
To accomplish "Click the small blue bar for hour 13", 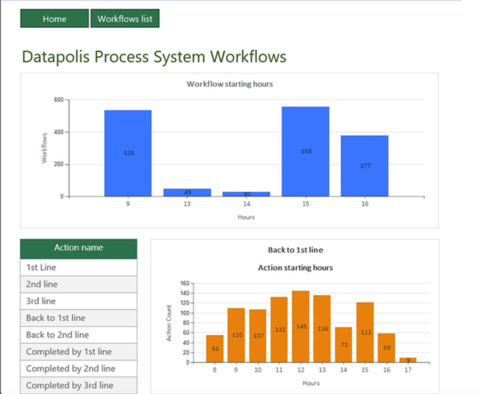I will [187, 193].
